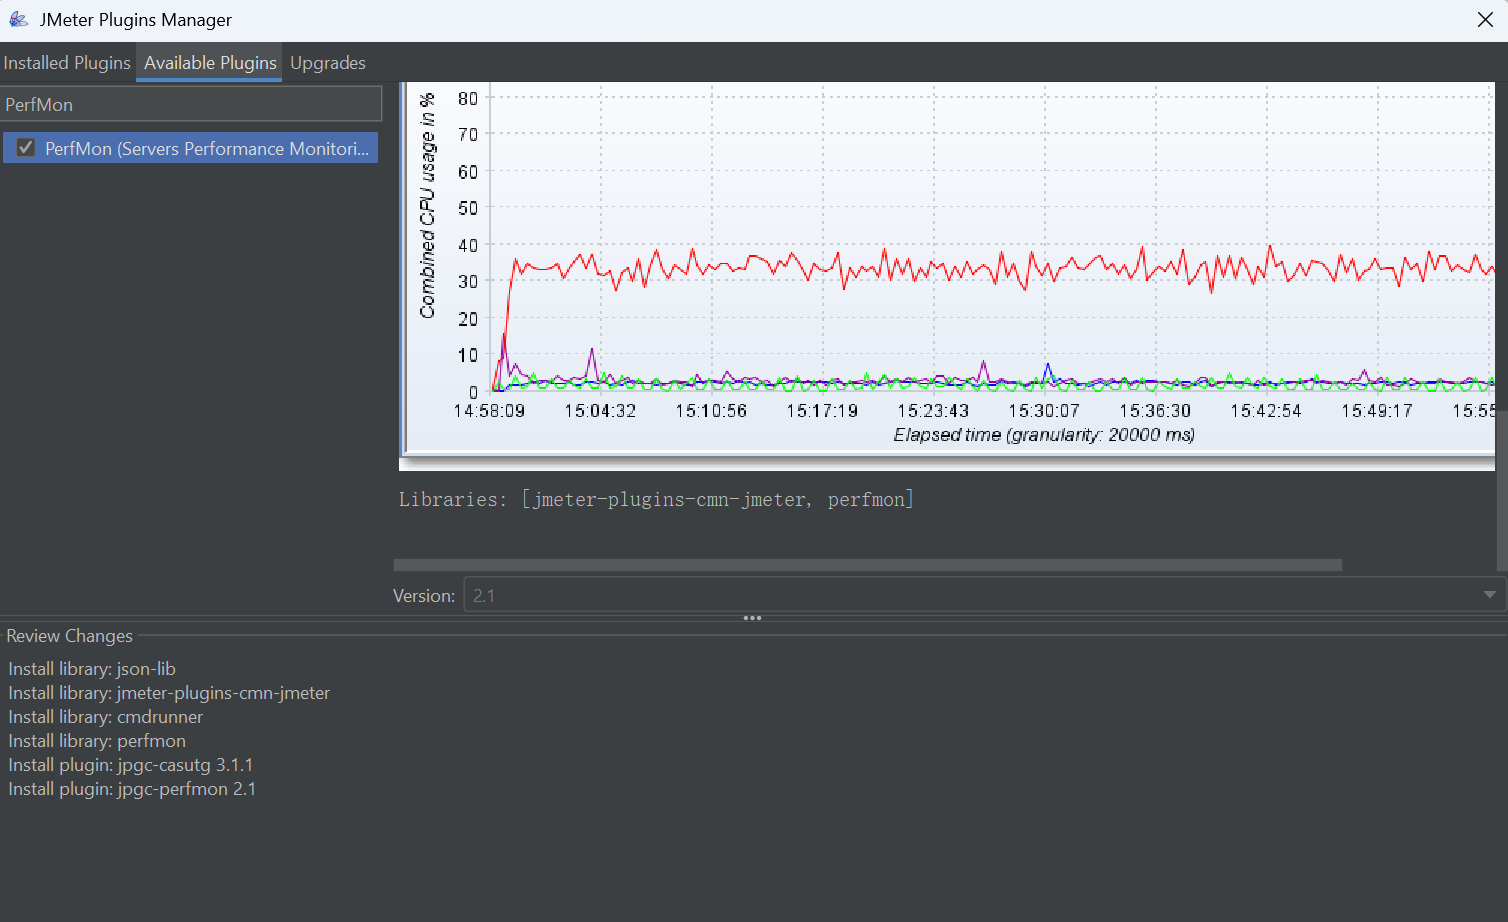Uncheck the PerfMon plugin checkbox
The height and width of the screenshot is (922, 1508).
(26, 148)
